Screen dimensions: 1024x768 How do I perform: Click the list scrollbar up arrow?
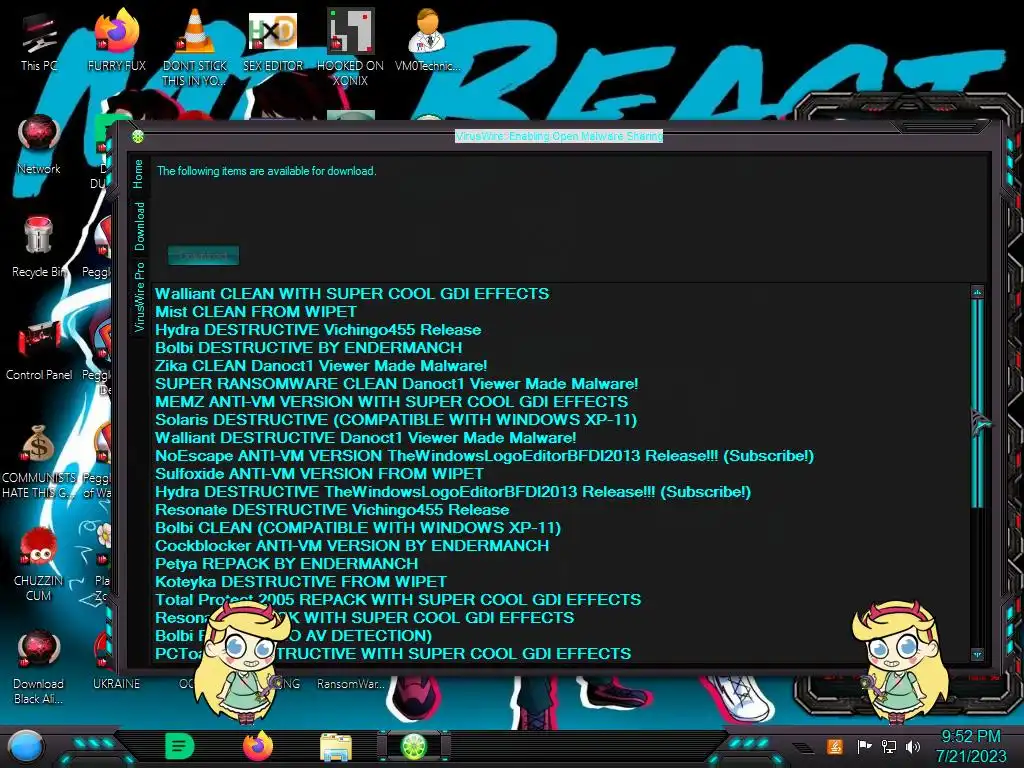977,292
